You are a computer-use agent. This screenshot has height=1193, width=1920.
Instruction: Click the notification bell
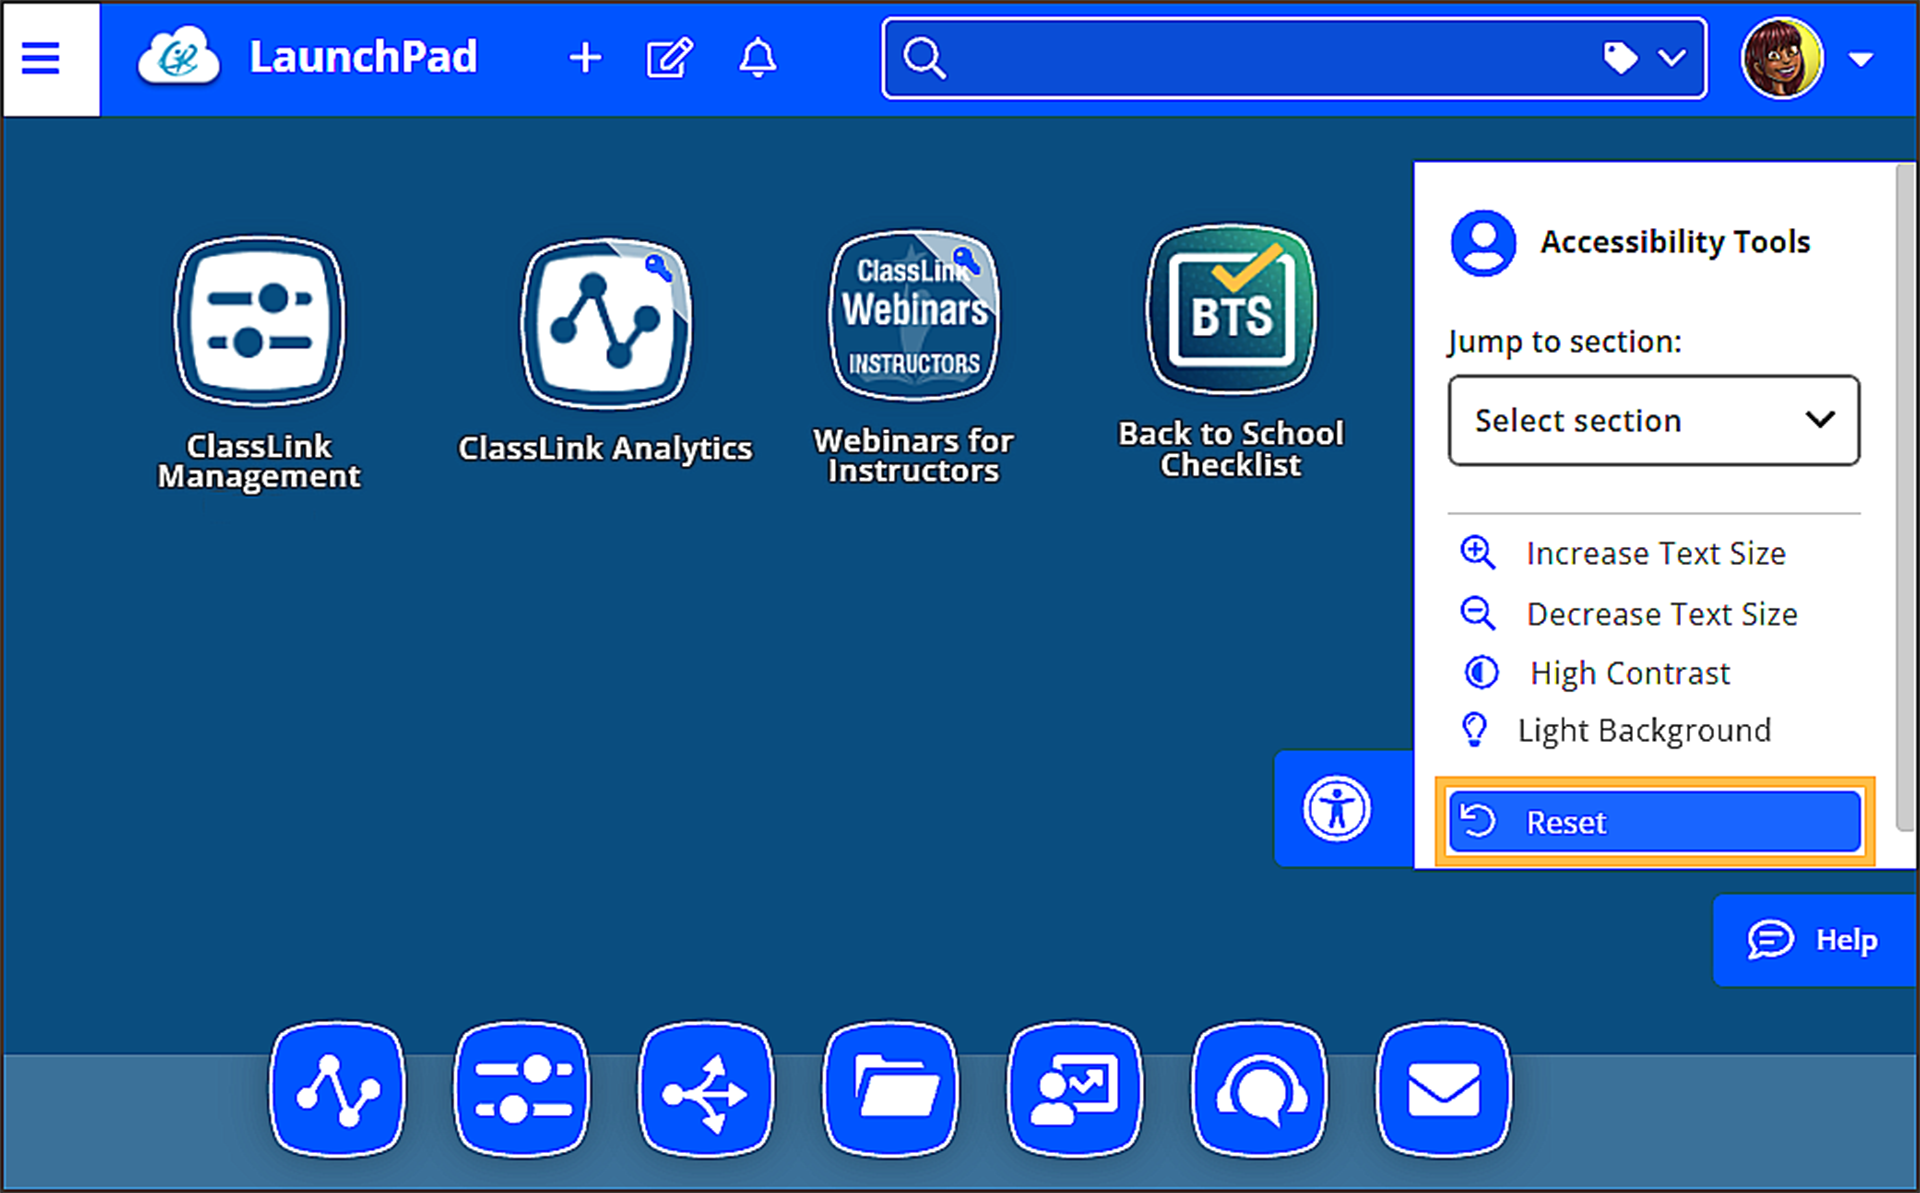coord(757,58)
